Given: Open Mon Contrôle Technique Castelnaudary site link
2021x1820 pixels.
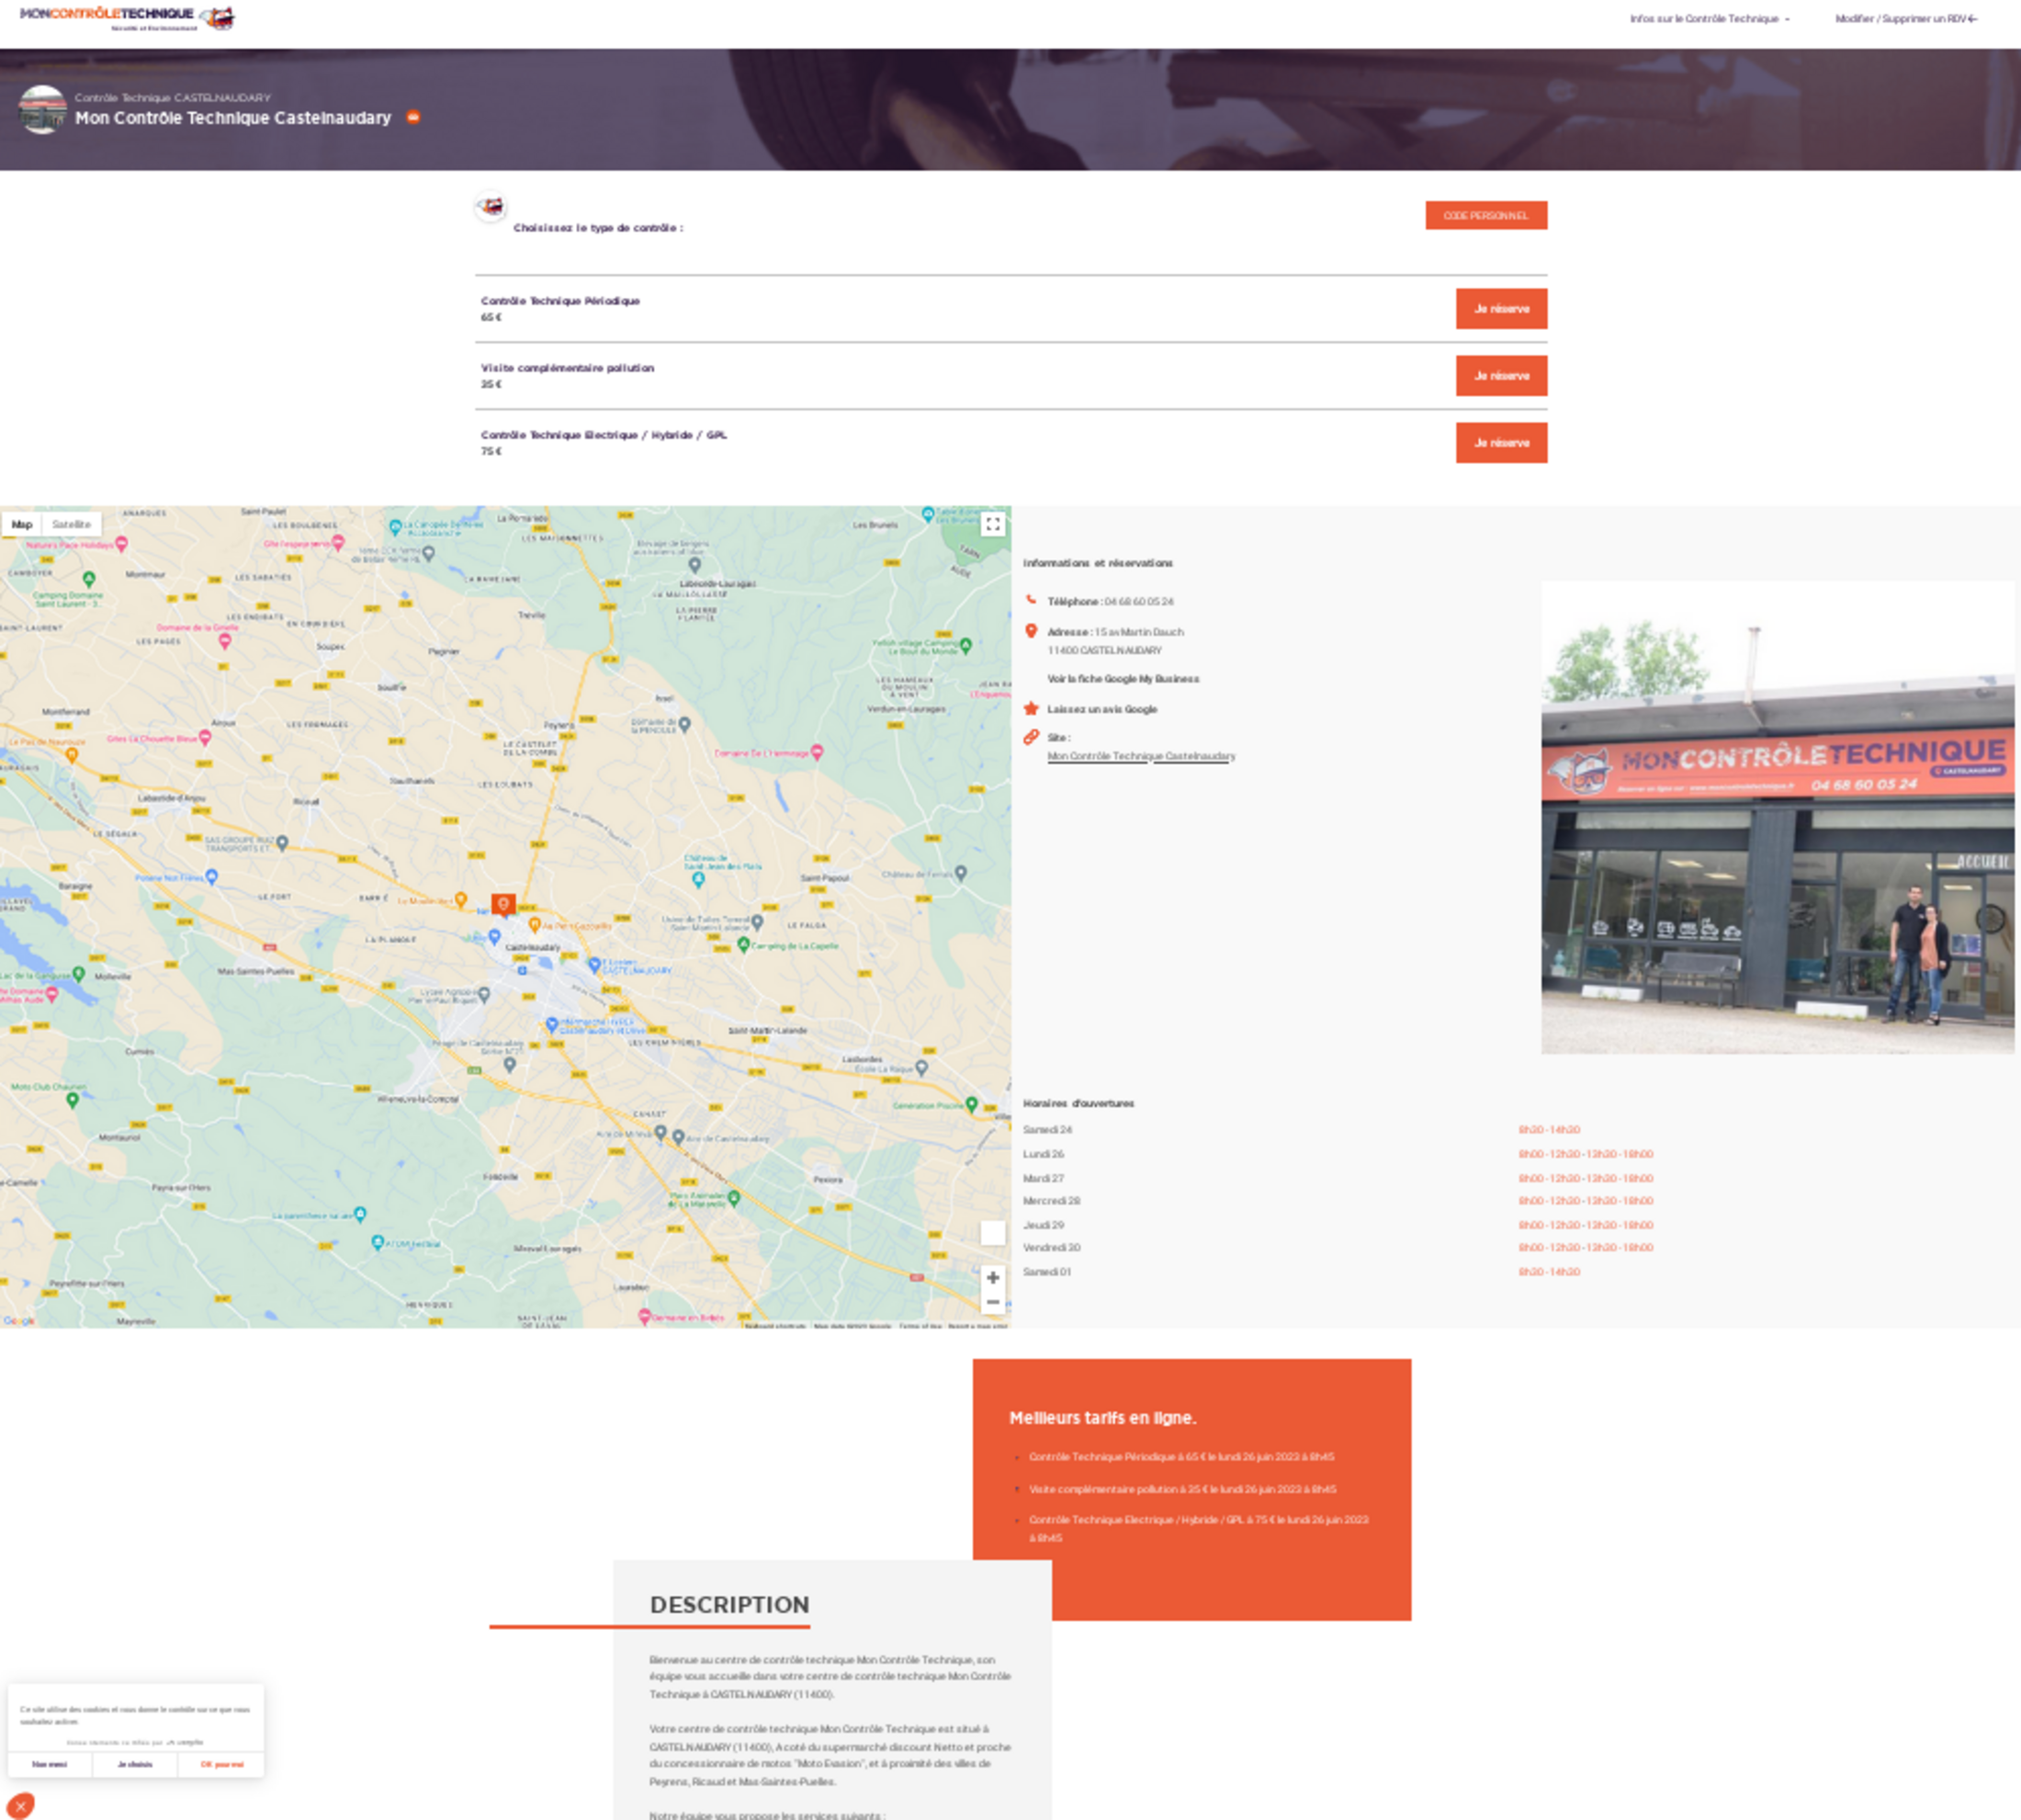Looking at the screenshot, I should (1141, 756).
